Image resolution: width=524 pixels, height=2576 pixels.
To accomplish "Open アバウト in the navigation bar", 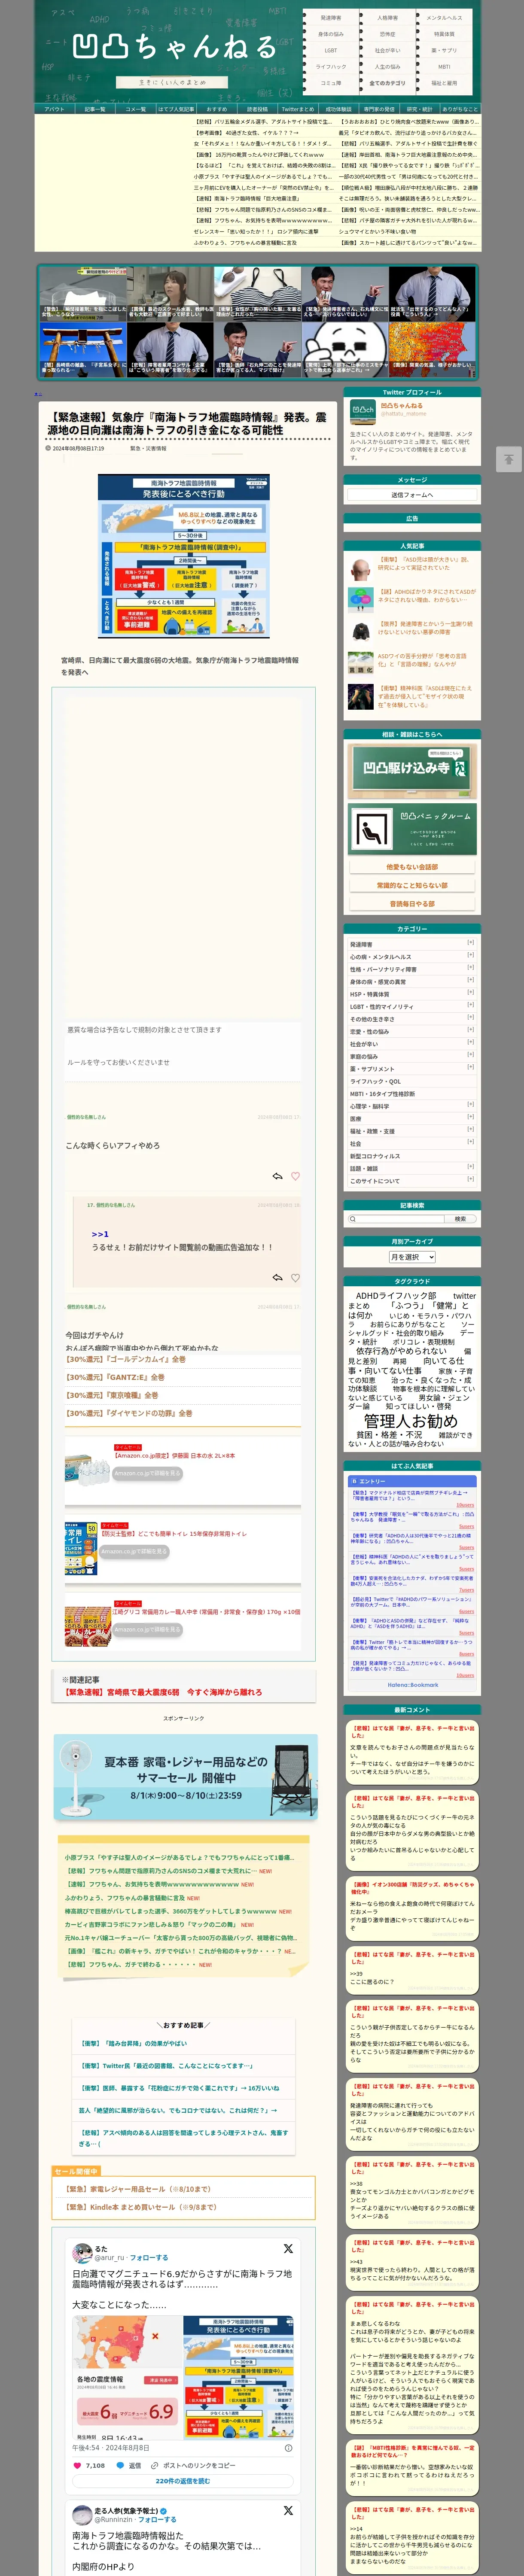I will click(54, 109).
